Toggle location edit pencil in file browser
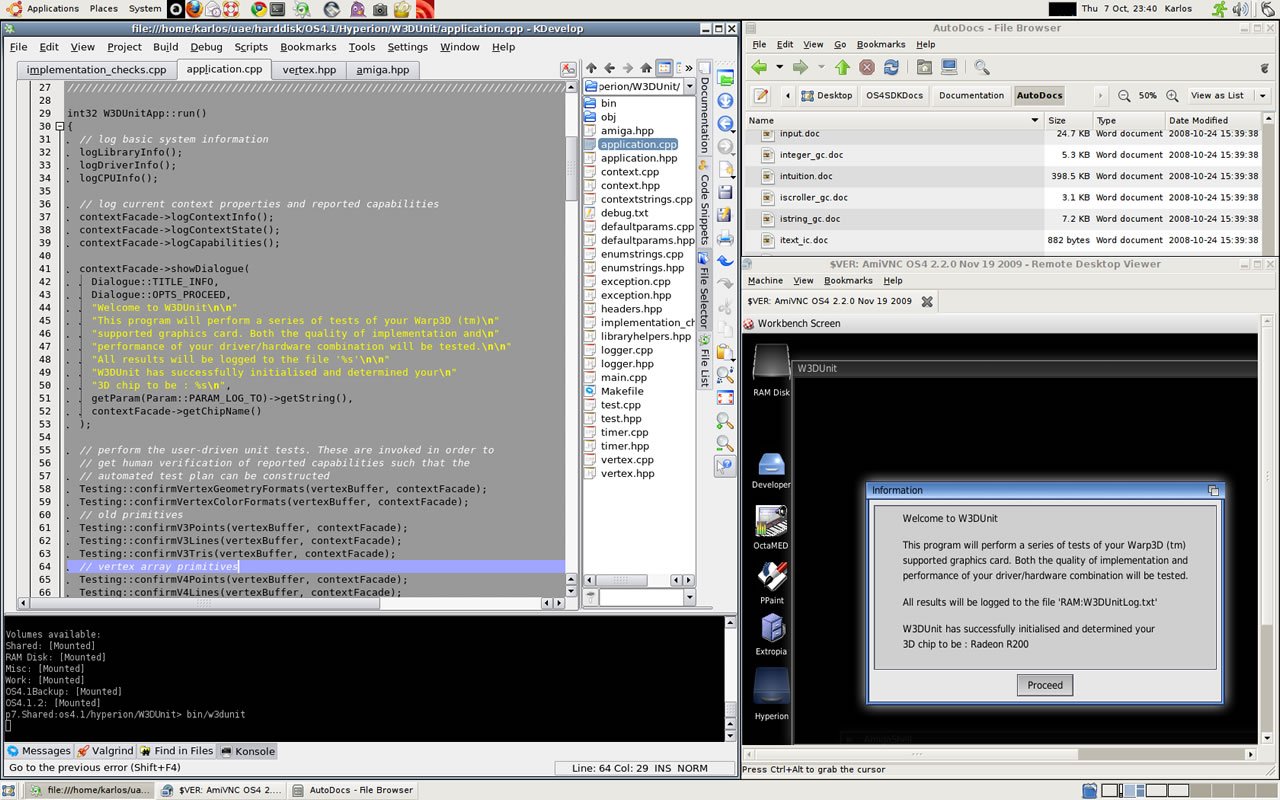The height and width of the screenshot is (800, 1280). click(x=761, y=95)
